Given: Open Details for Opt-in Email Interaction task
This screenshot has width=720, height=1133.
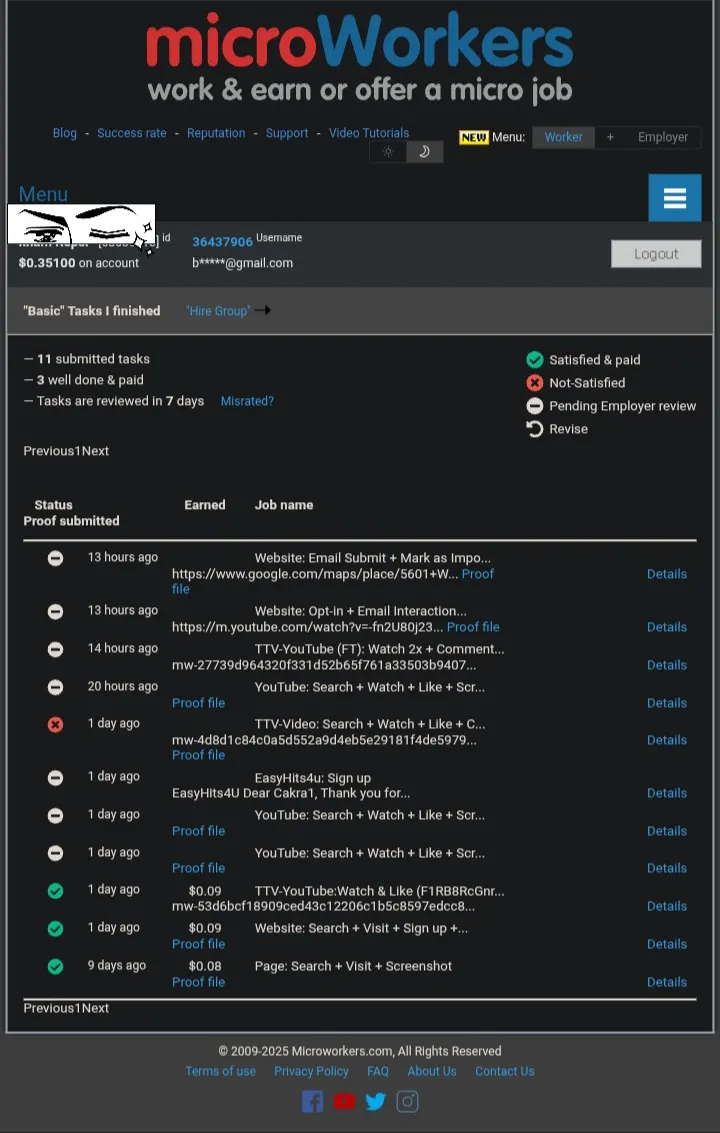Looking at the screenshot, I should (x=667, y=626).
